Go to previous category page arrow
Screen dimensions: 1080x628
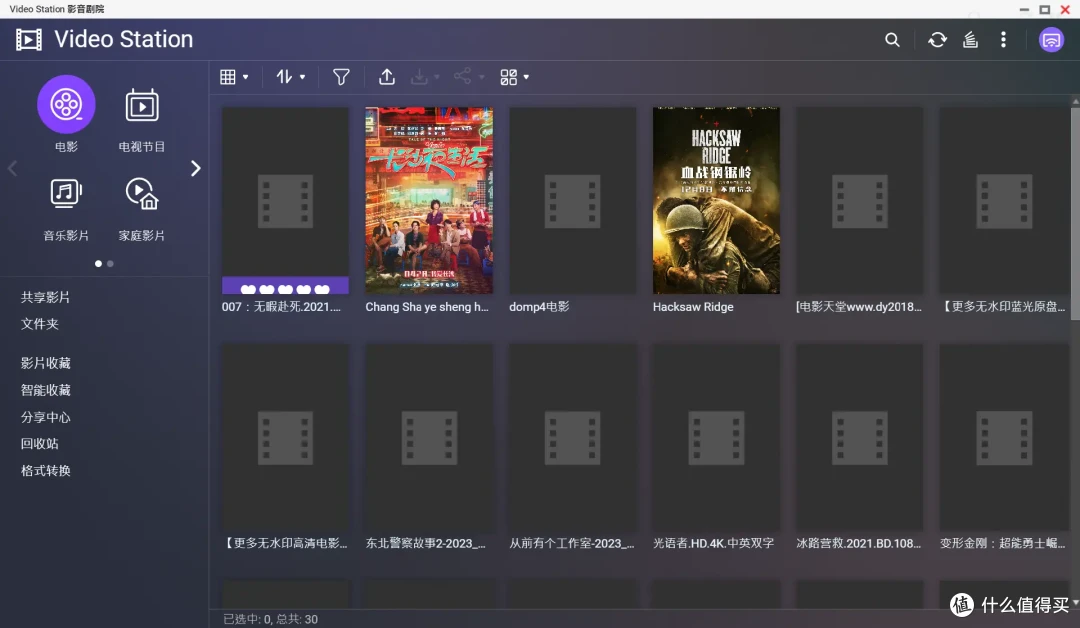pyautogui.click(x=12, y=169)
